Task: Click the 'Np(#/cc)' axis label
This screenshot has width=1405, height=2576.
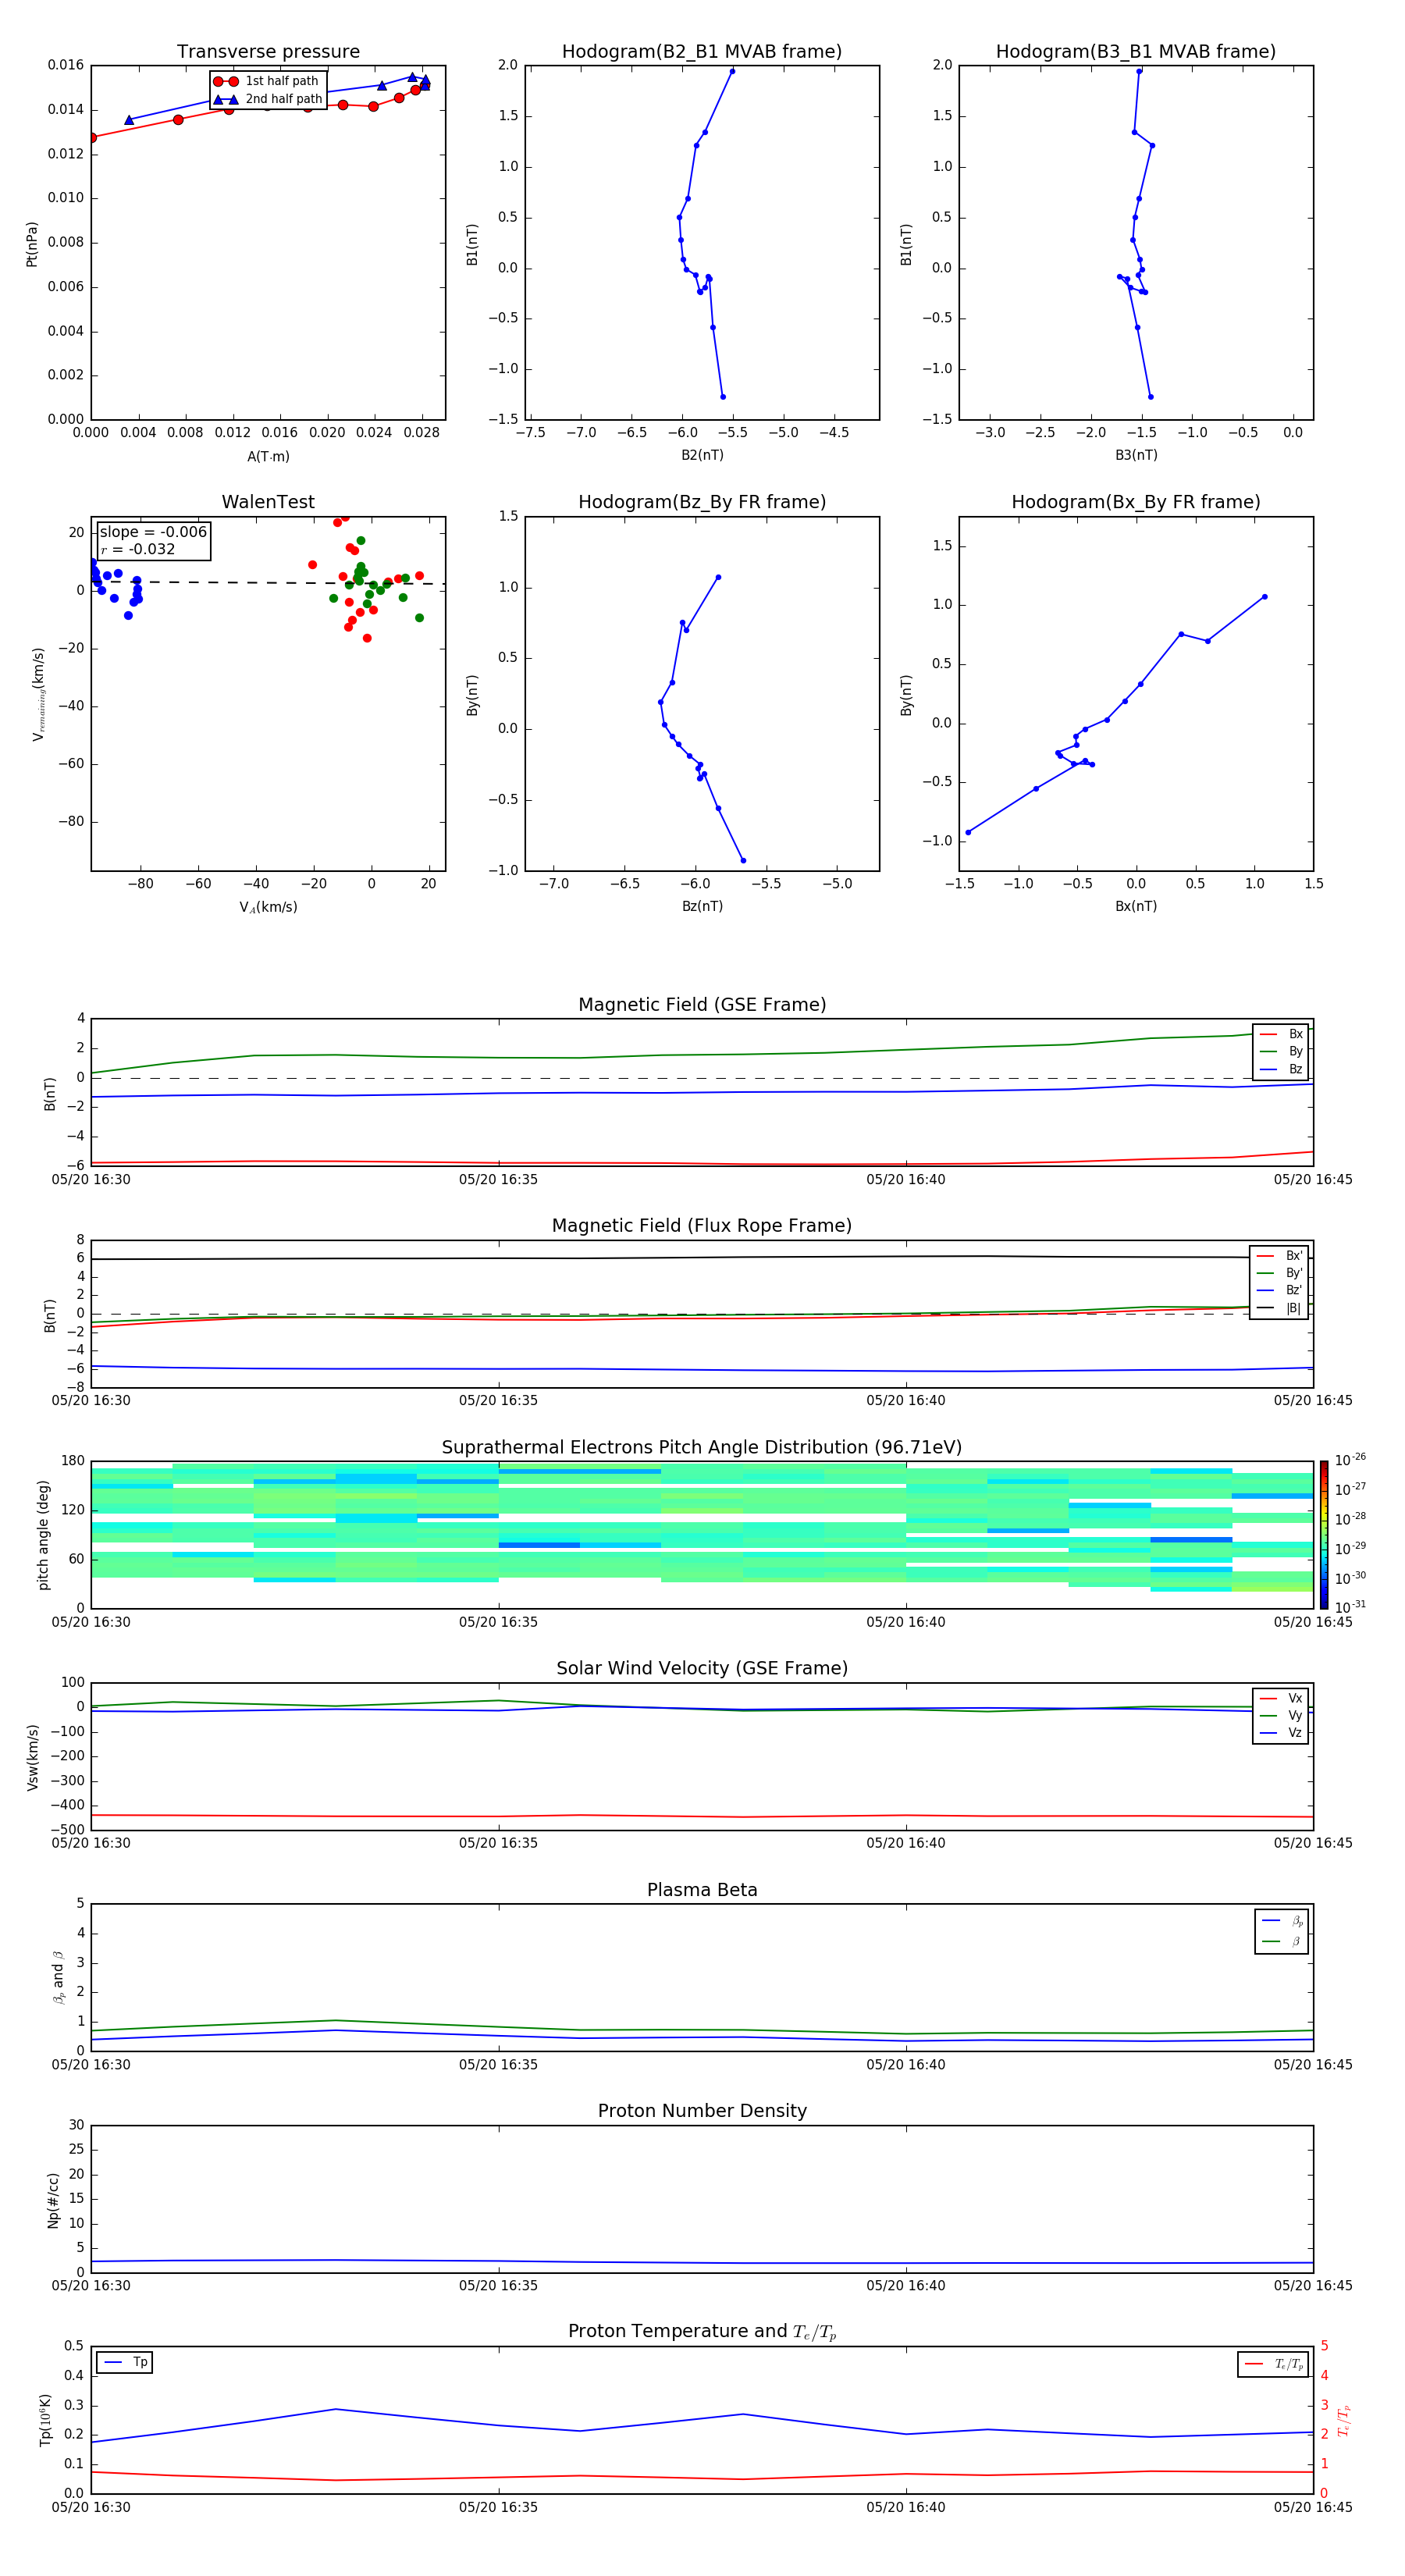Action: [53, 2199]
